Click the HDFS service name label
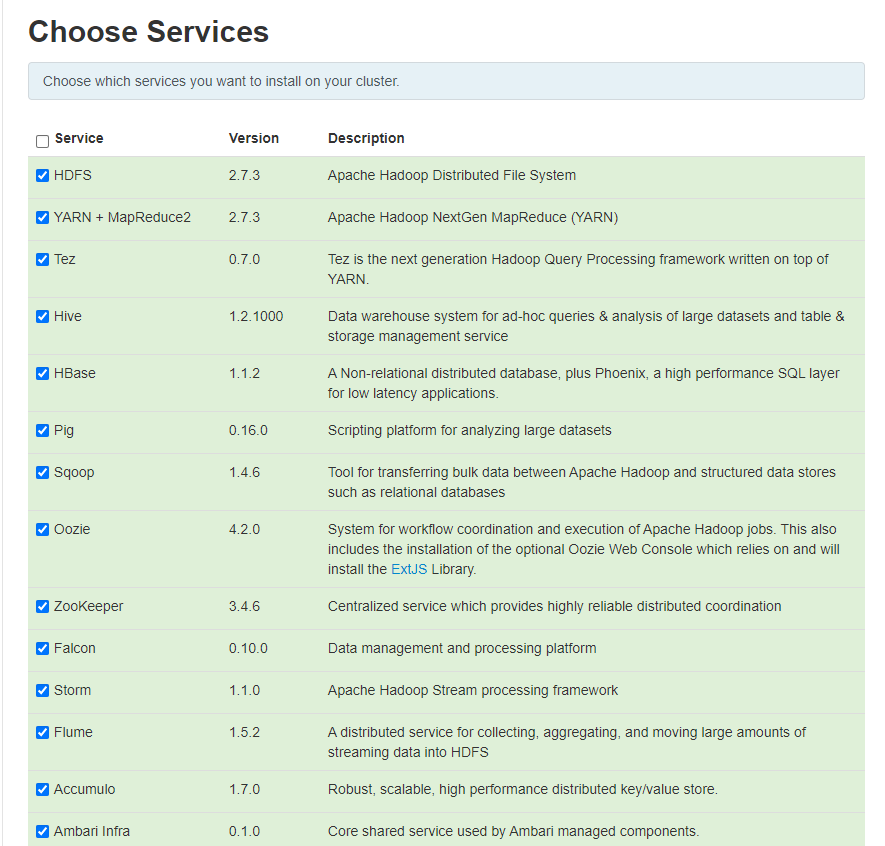This screenshot has height=846, width=885. click(73, 175)
